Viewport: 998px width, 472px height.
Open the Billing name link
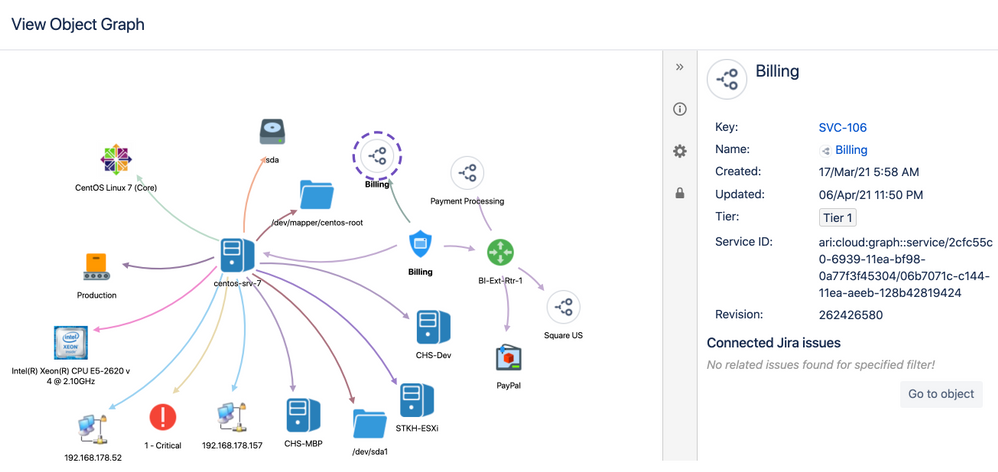(x=851, y=151)
